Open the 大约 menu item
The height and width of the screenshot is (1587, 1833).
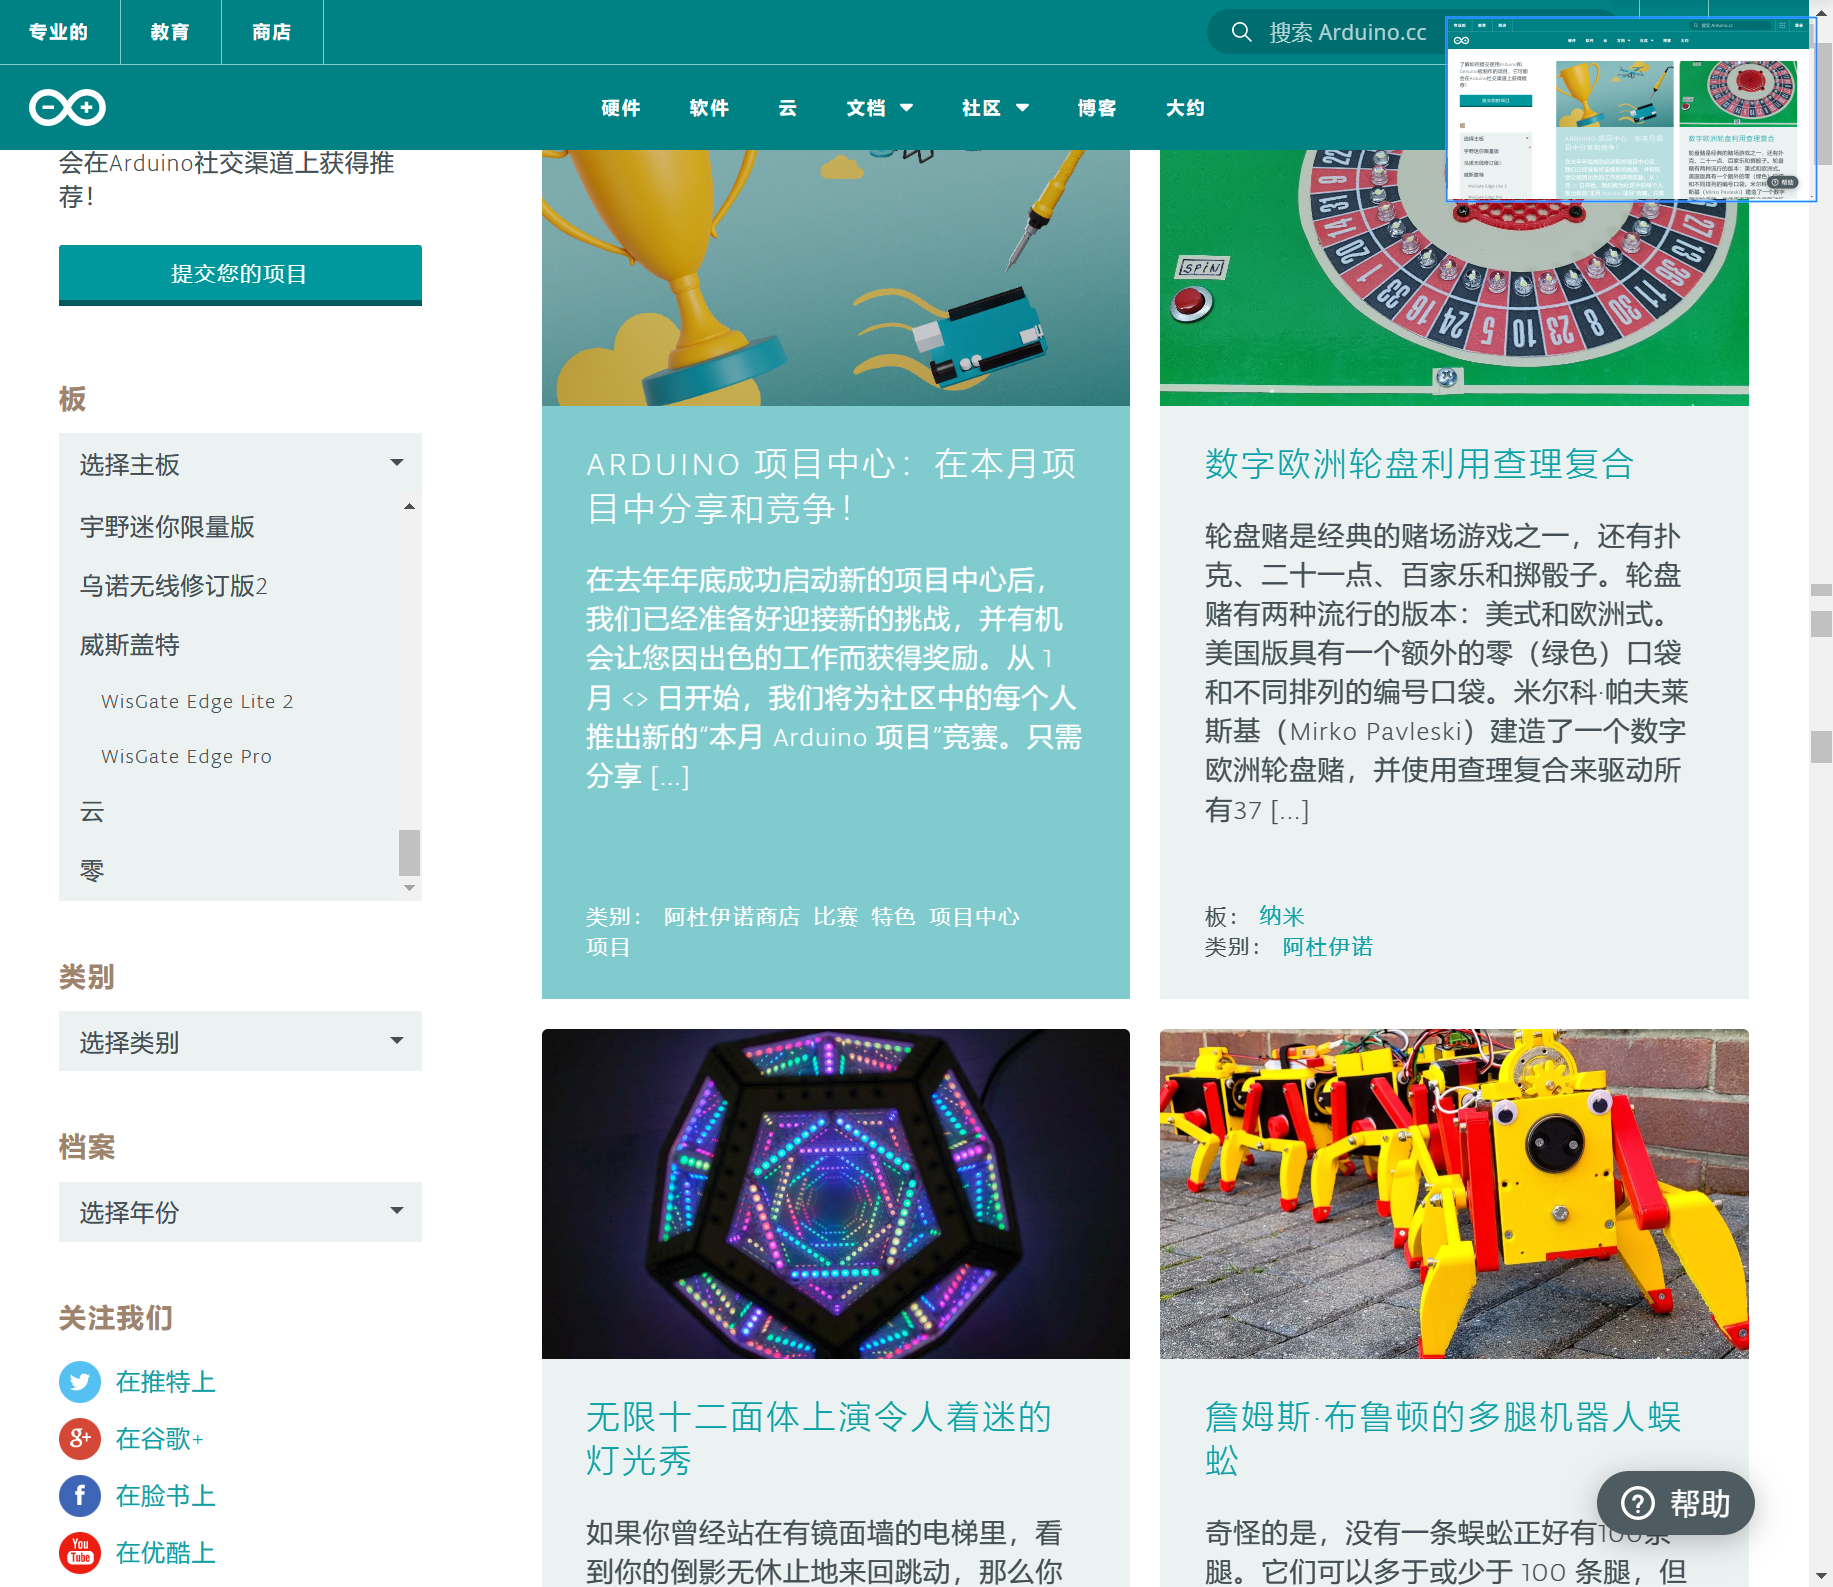click(1185, 108)
